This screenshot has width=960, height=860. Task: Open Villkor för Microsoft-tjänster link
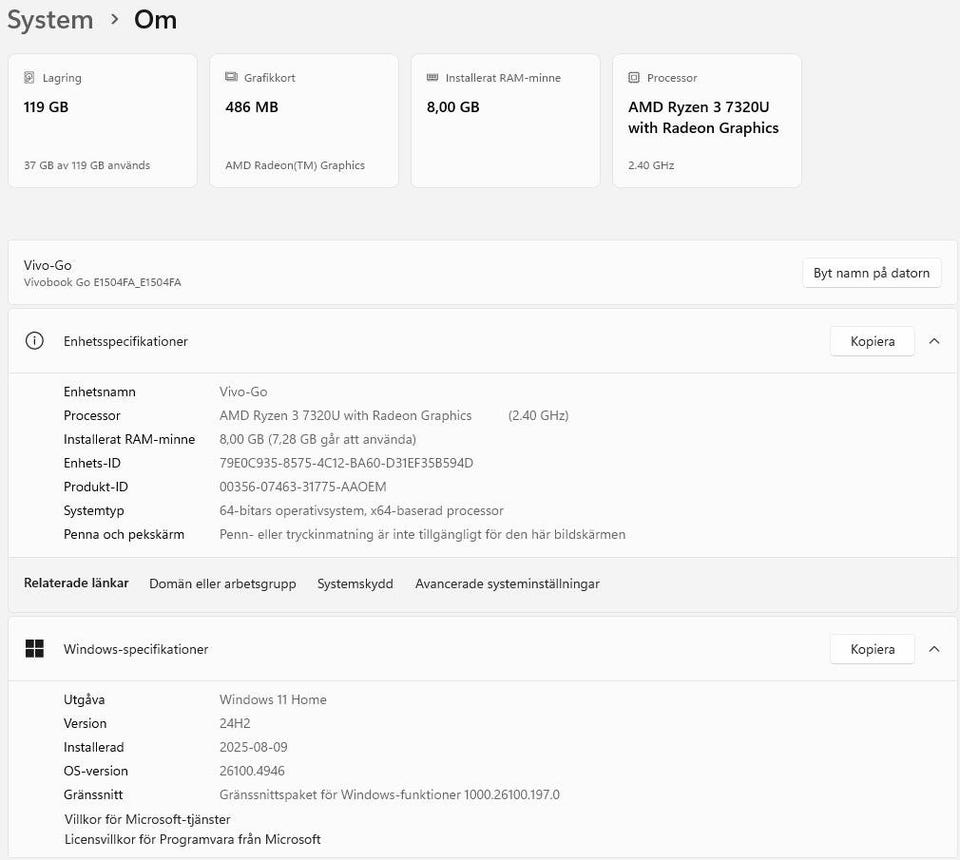tap(147, 820)
